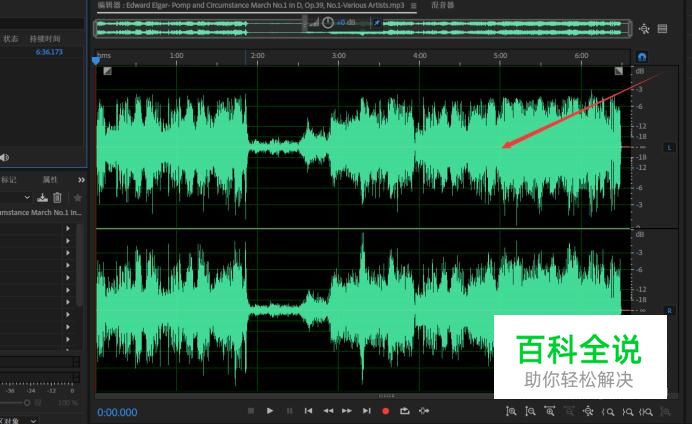Click the zoom navigator fit icon beside overview

point(644,29)
